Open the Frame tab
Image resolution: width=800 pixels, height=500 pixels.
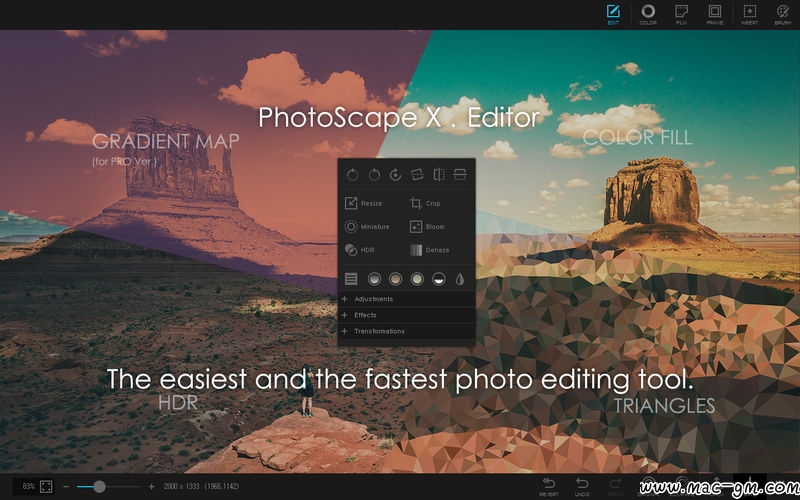pyautogui.click(x=715, y=15)
